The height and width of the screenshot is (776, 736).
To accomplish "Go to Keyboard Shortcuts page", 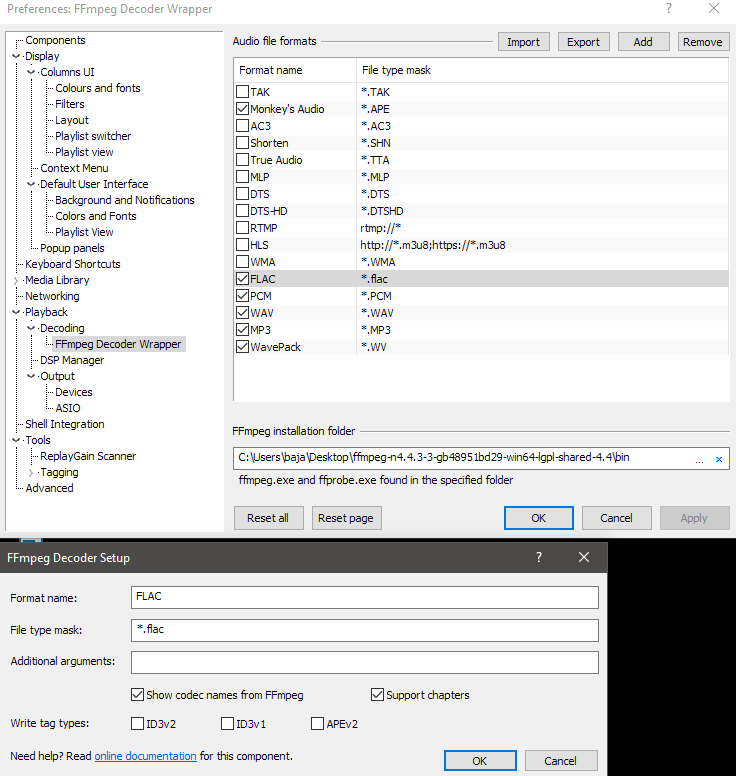I will [x=73, y=264].
